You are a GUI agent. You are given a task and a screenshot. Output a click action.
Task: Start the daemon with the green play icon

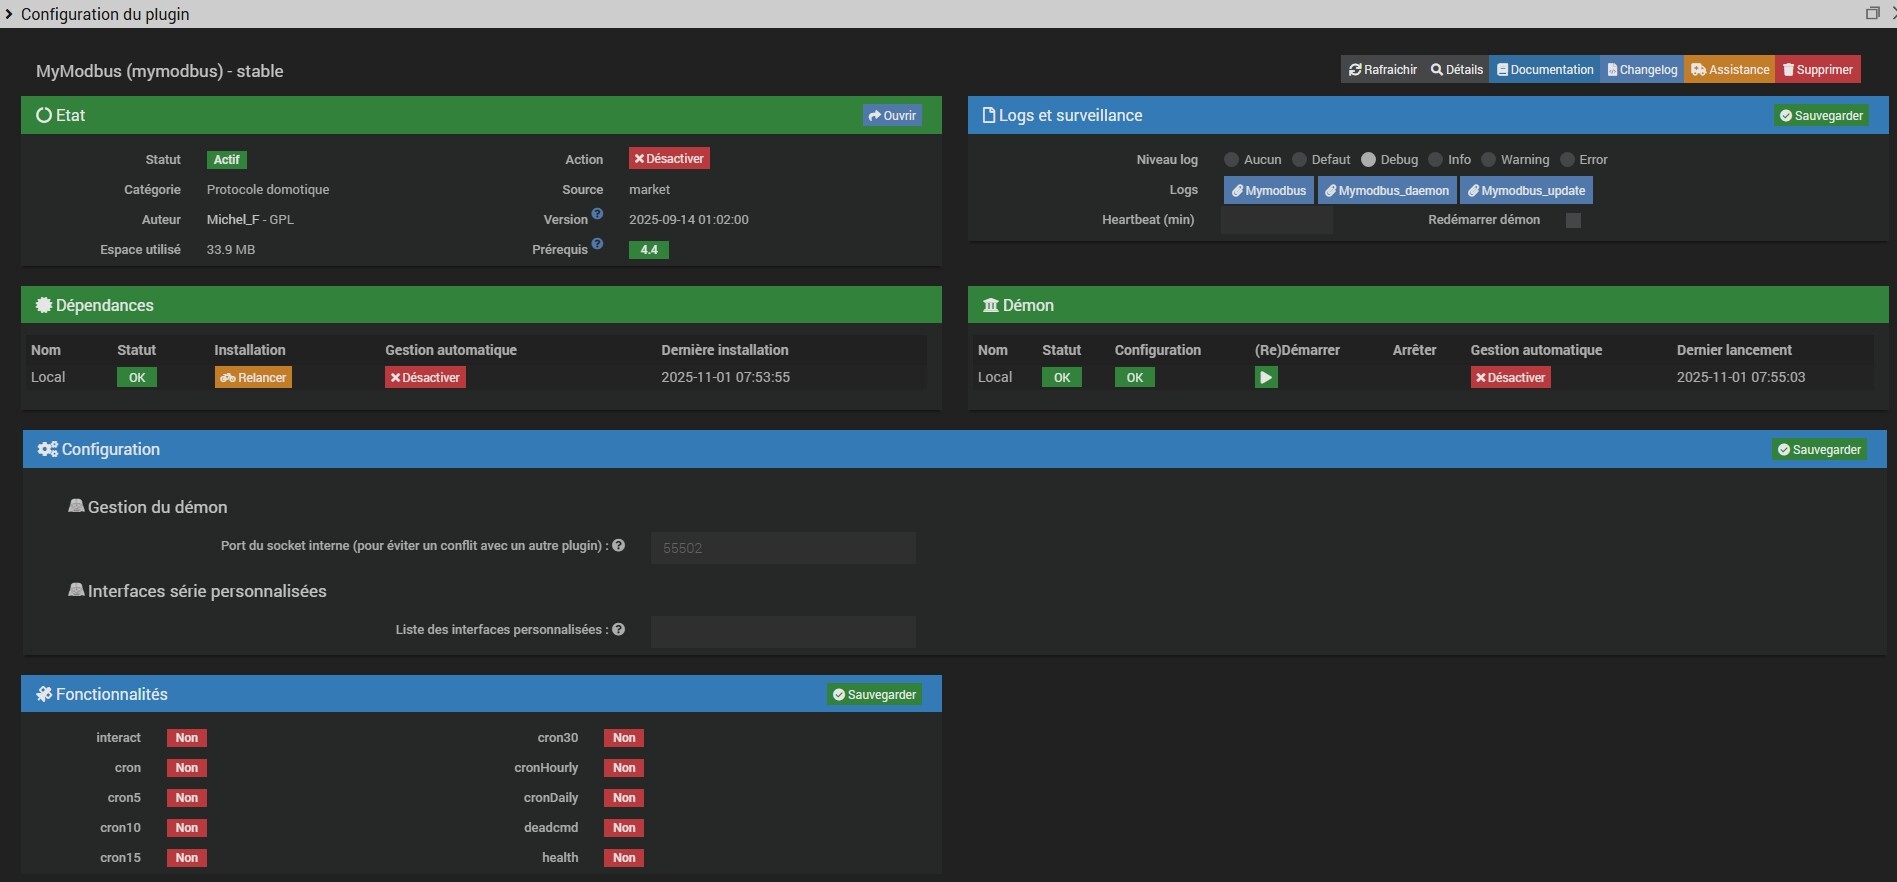(1265, 377)
